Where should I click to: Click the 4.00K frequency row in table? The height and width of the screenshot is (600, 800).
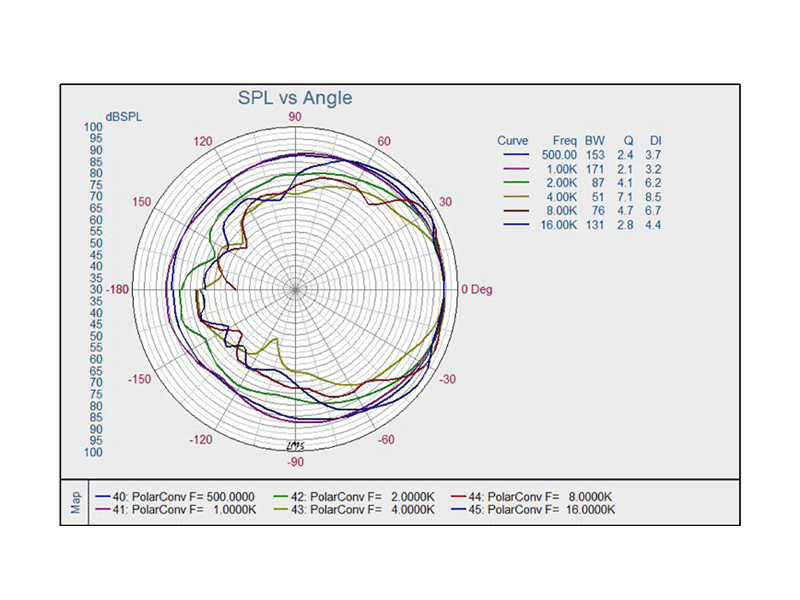[560, 198]
